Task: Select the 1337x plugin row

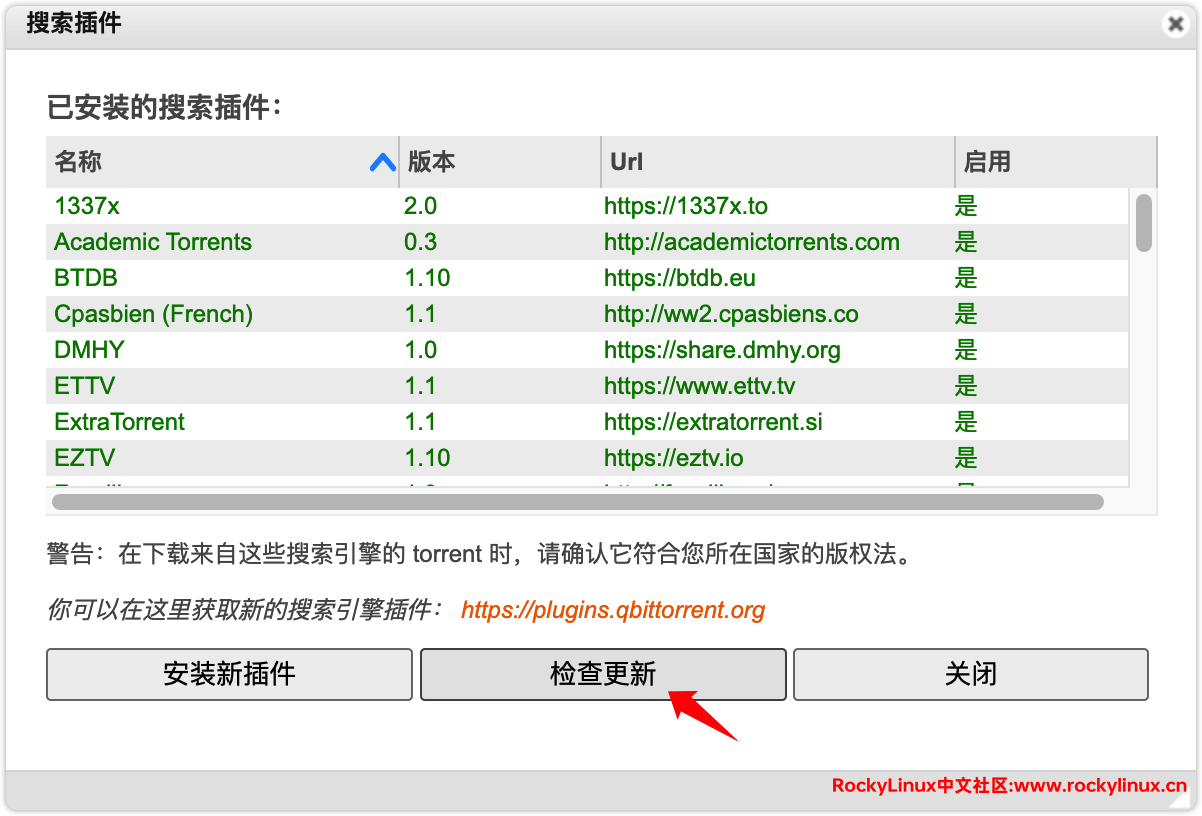Action: tap(87, 206)
